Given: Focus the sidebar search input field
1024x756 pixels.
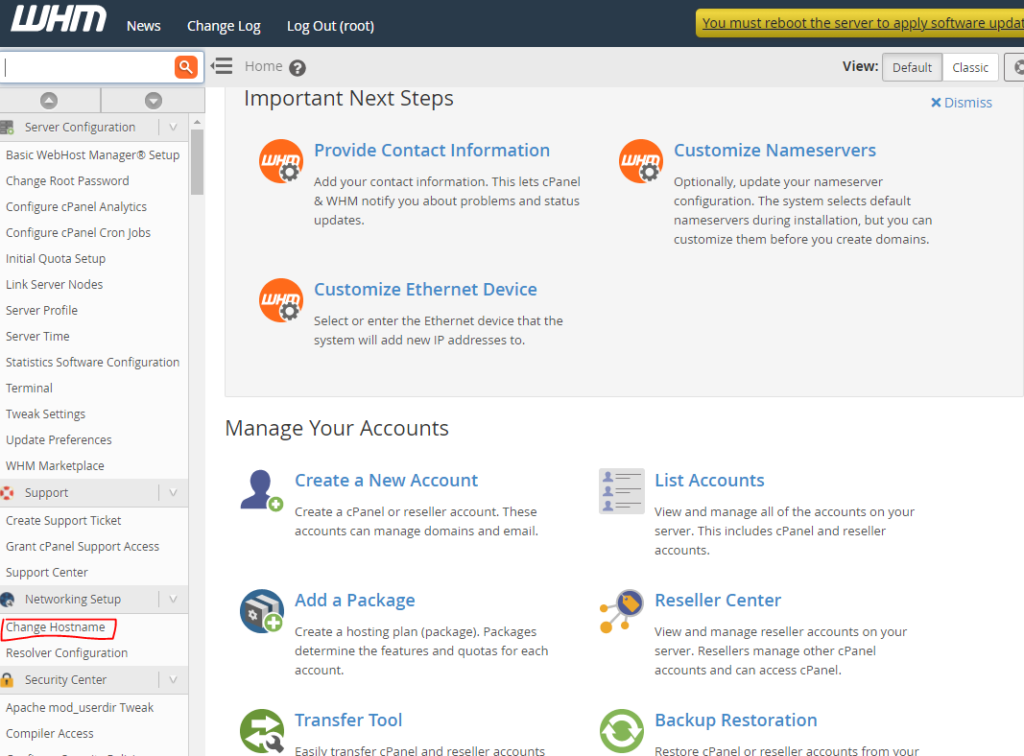Looking at the screenshot, I should (x=87, y=67).
